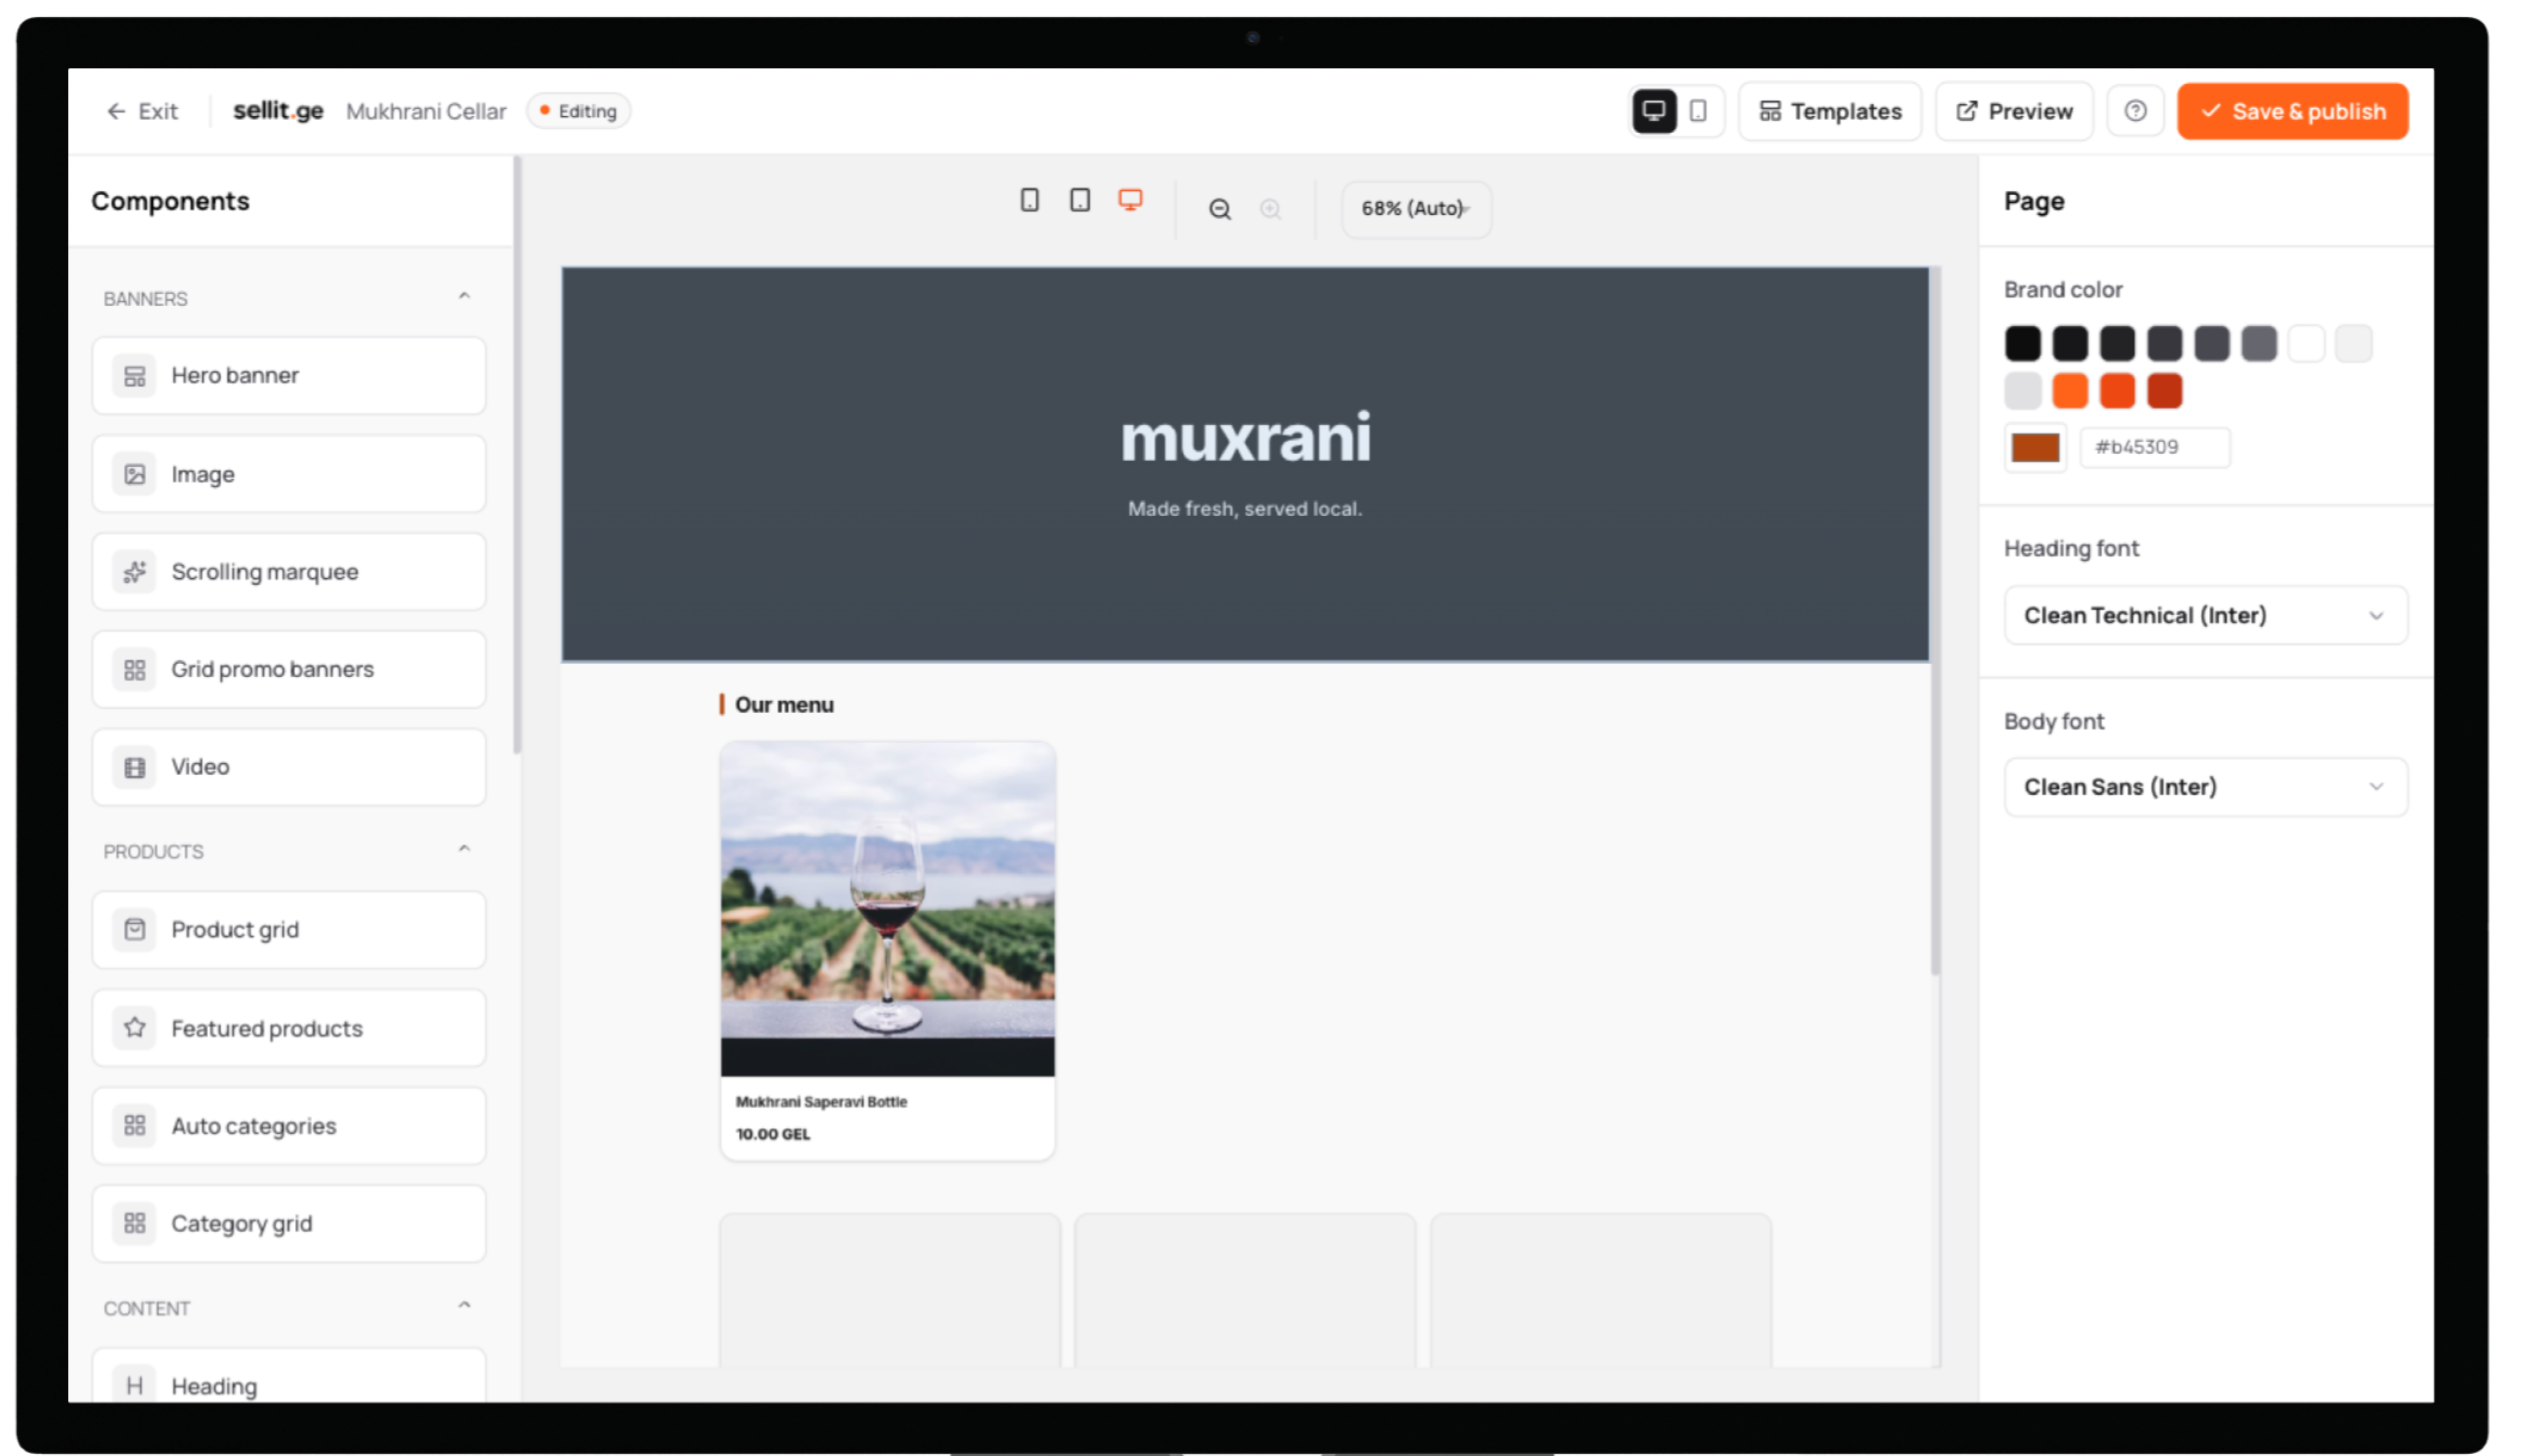Image resolution: width=2541 pixels, height=1456 pixels.
Task: Open the Heading font dropdown
Action: [x=2205, y=616]
